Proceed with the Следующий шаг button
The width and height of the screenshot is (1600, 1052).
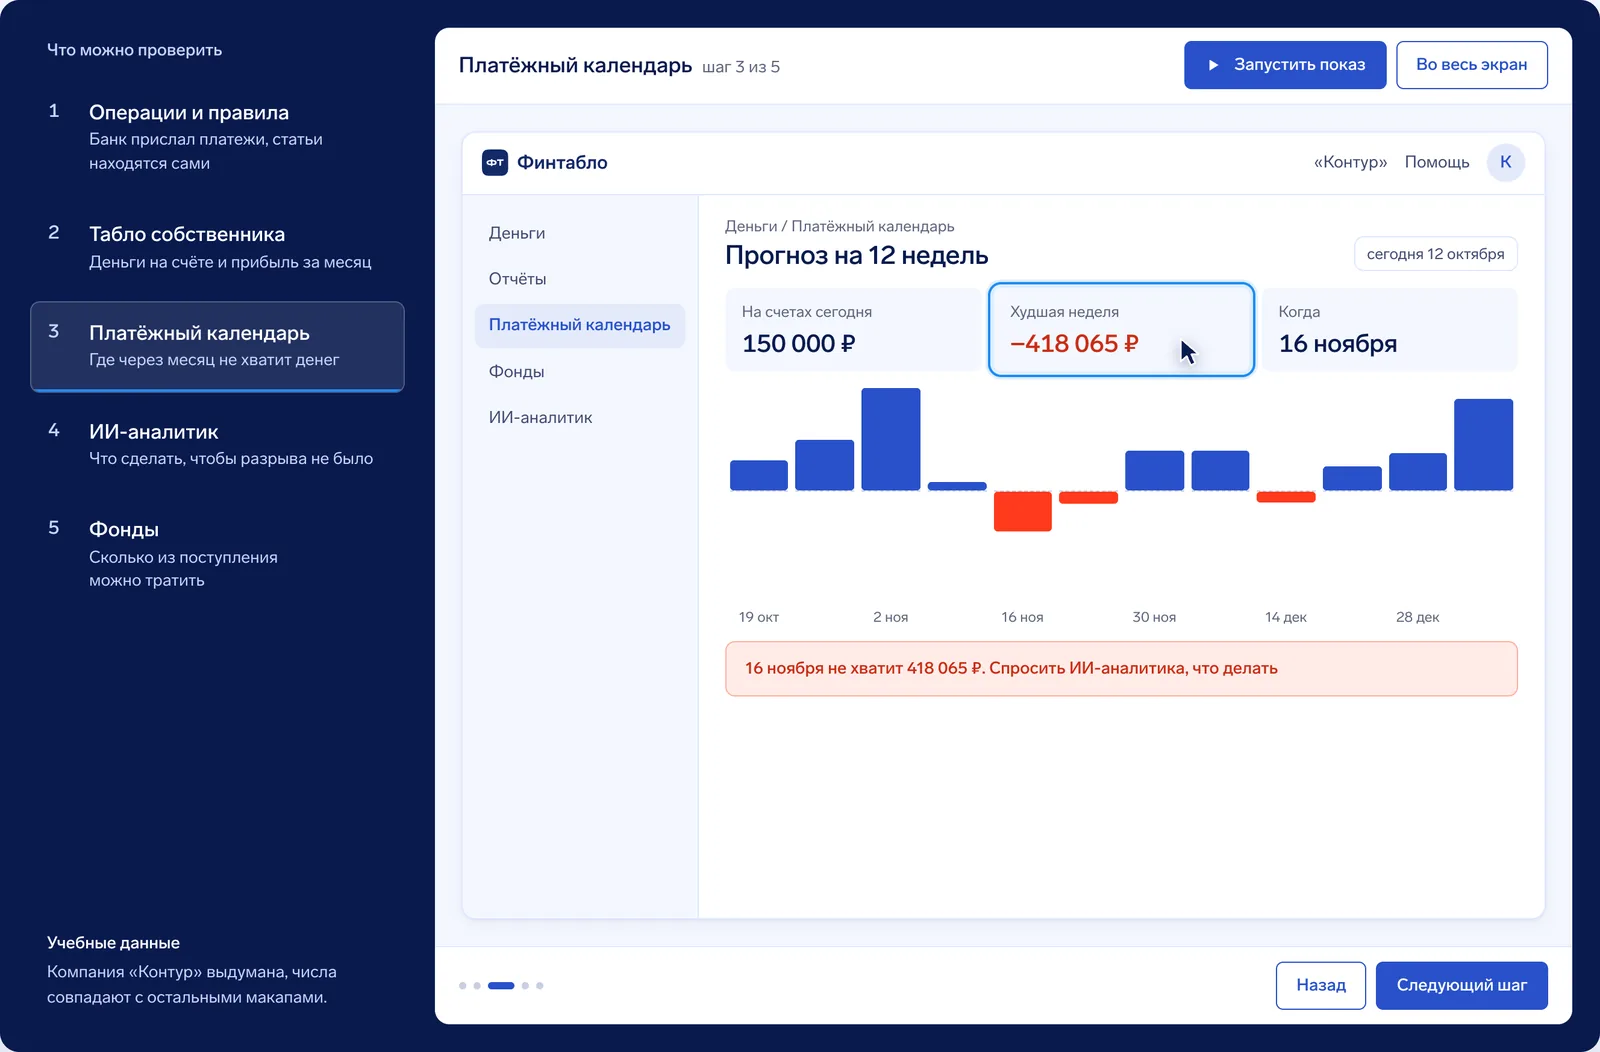pyautogui.click(x=1461, y=985)
